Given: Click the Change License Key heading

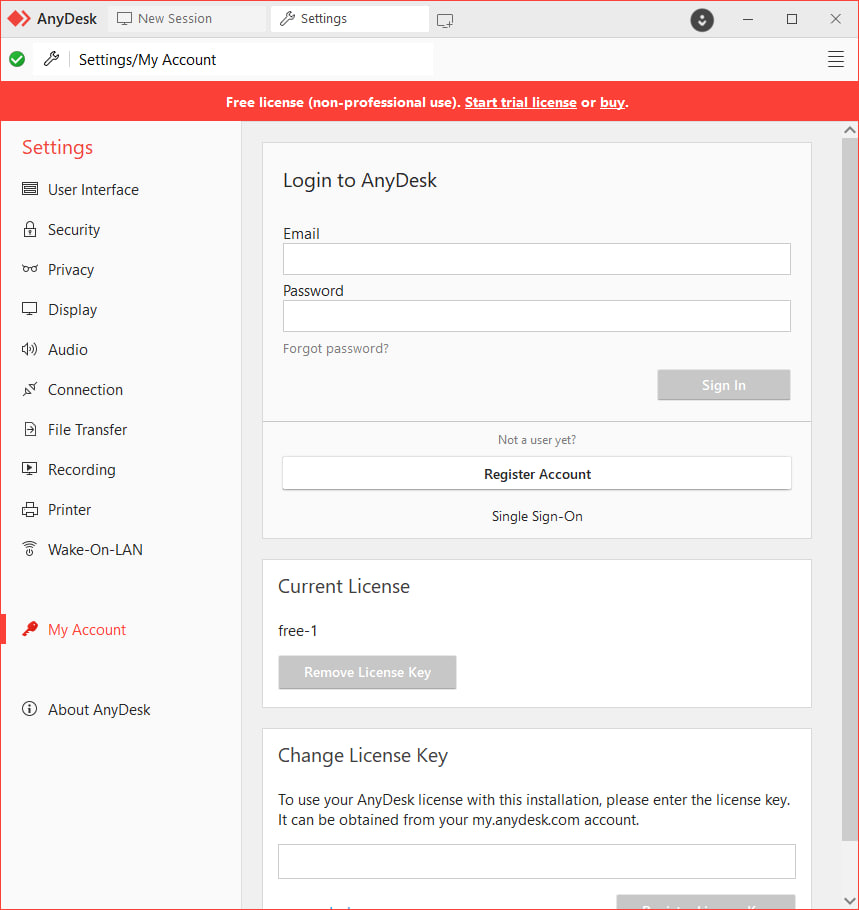Looking at the screenshot, I should point(363,756).
